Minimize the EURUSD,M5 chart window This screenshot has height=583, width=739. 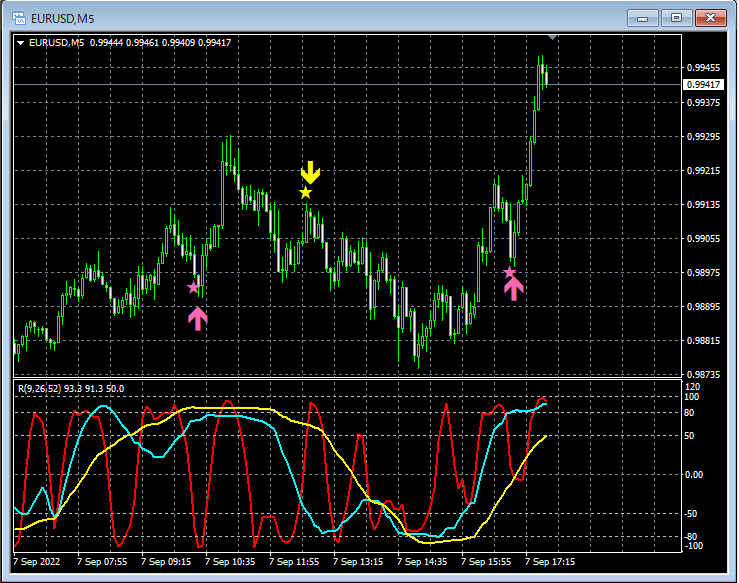pos(642,18)
